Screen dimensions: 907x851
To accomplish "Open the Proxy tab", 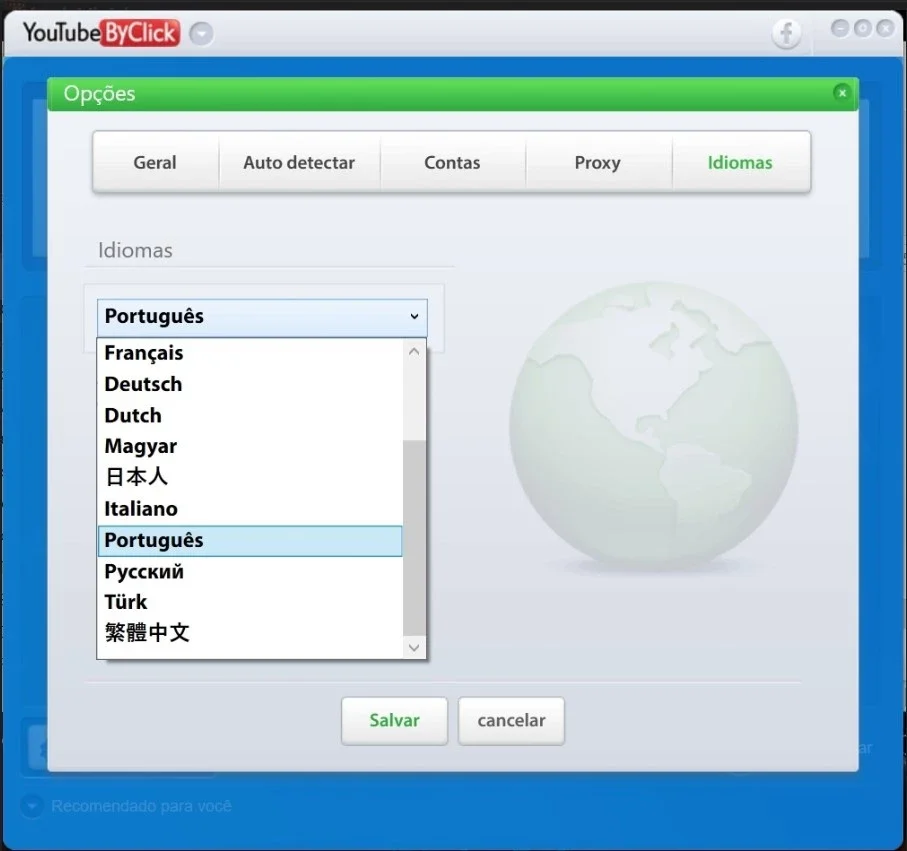I will point(598,162).
